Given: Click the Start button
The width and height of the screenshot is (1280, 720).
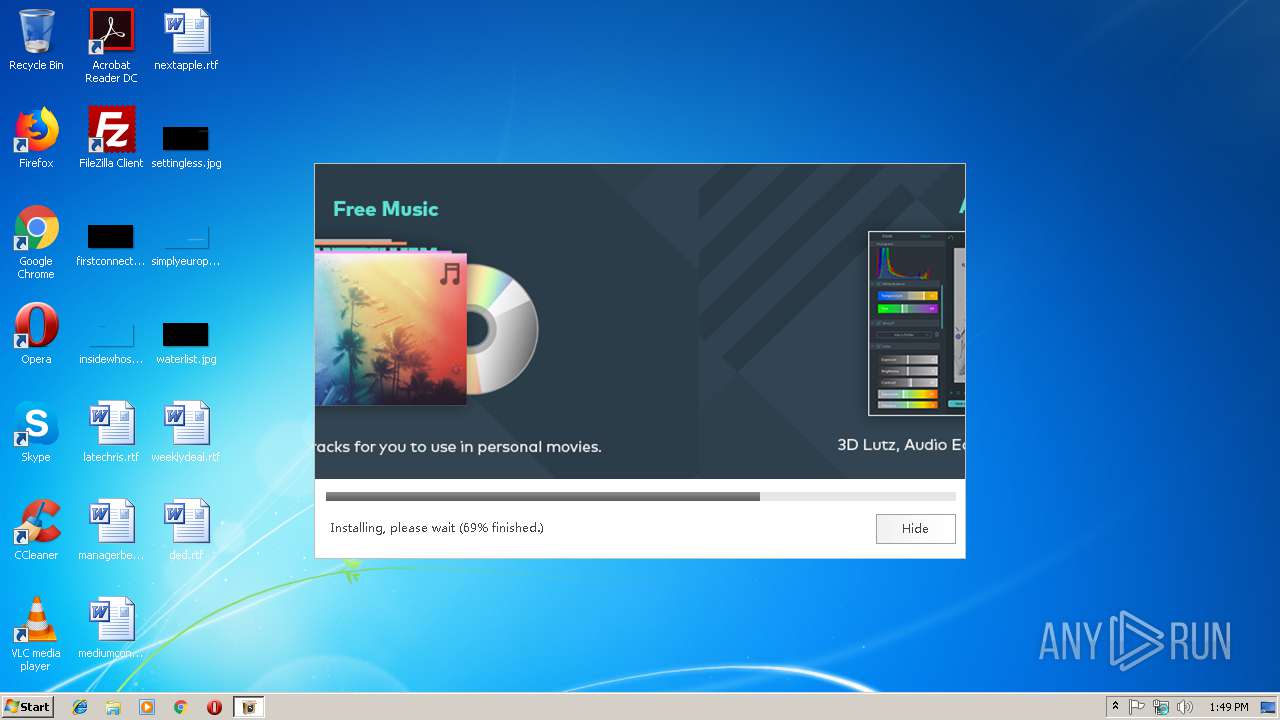Looking at the screenshot, I should (x=27, y=707).
